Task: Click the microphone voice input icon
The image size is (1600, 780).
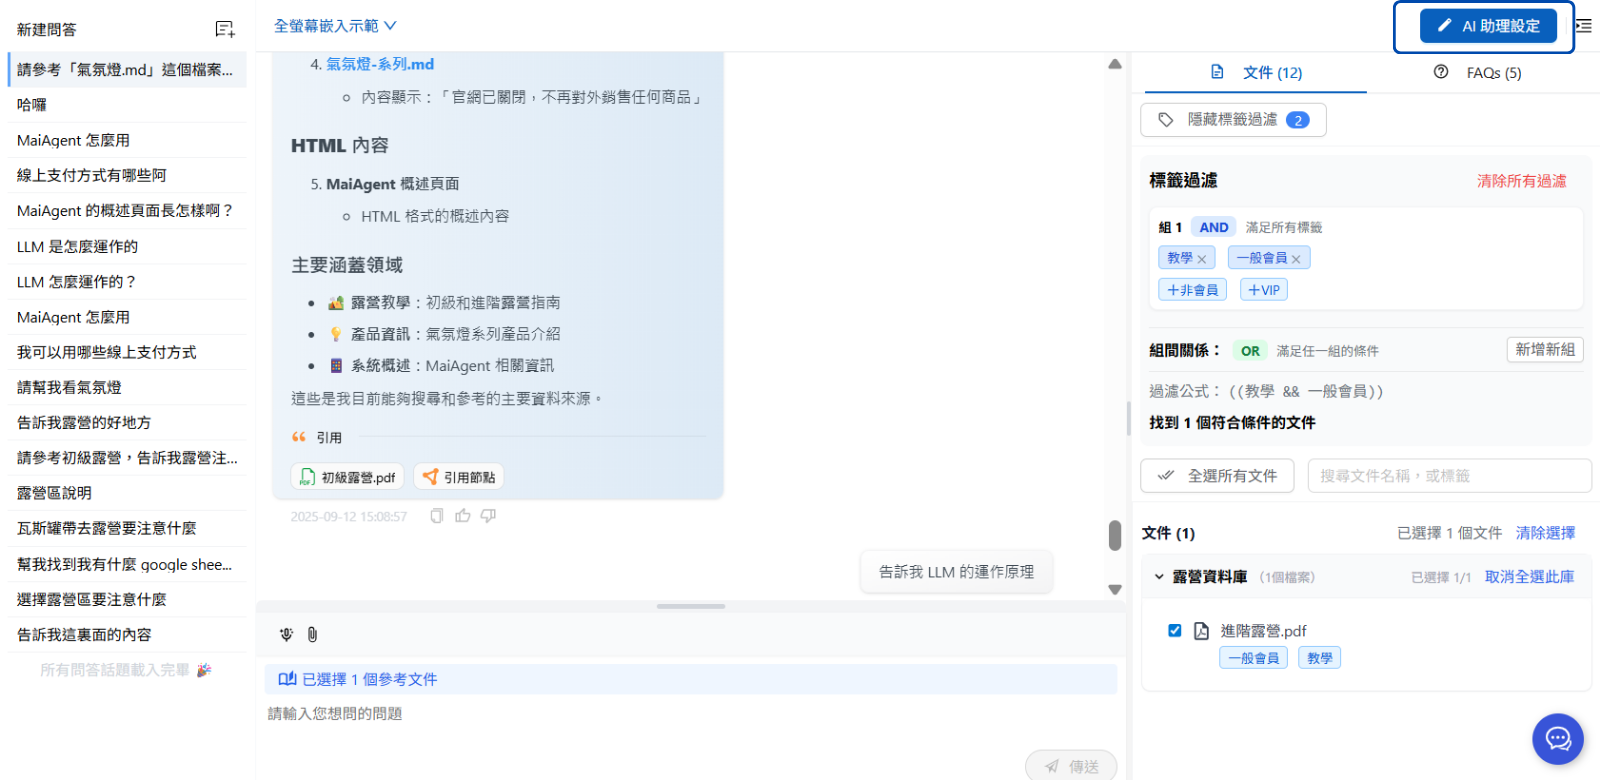Action: 286,634
